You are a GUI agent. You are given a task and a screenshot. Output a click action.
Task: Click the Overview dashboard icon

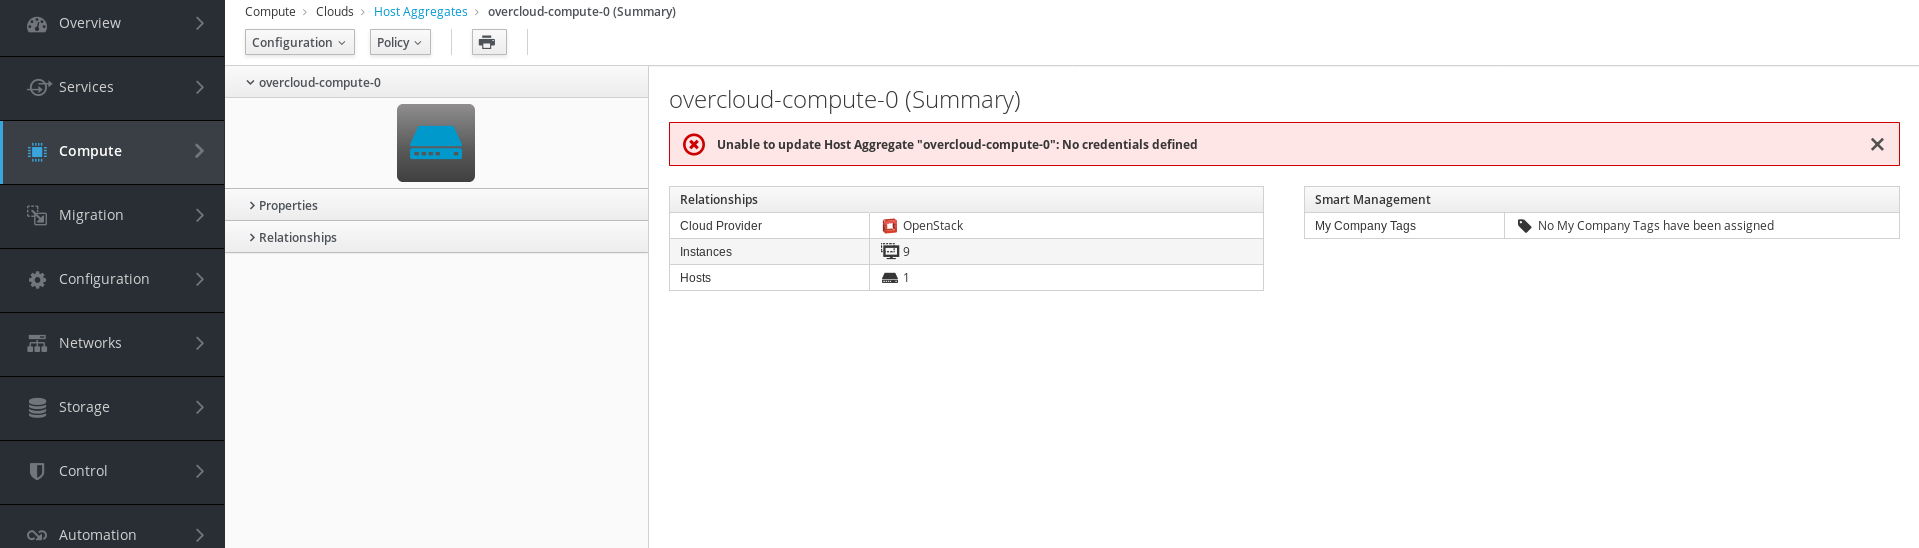tap(37, 24)
